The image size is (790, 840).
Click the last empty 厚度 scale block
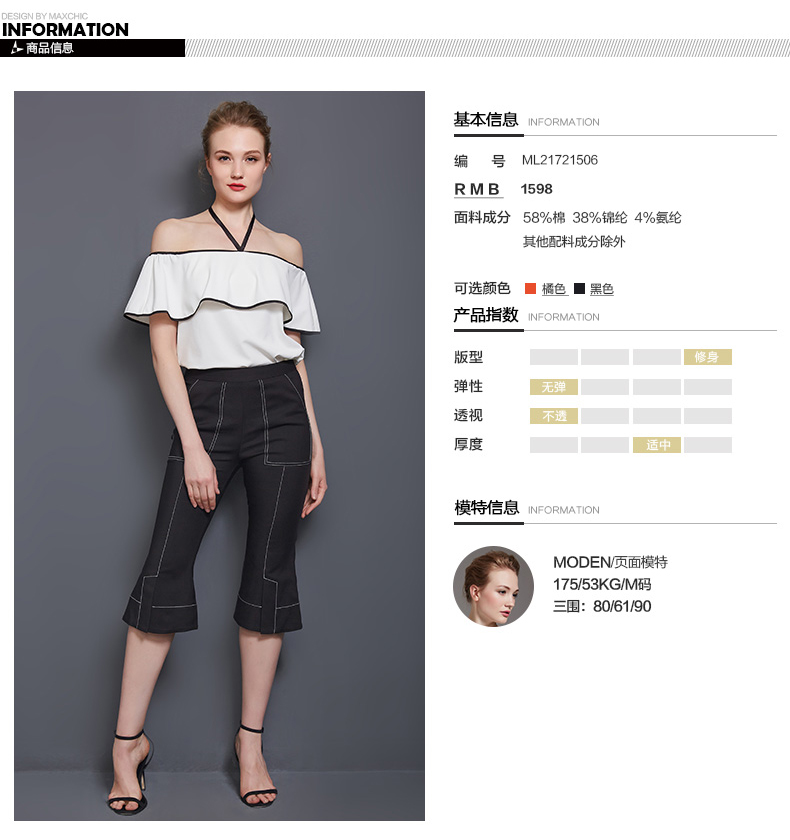coord(708,445)
